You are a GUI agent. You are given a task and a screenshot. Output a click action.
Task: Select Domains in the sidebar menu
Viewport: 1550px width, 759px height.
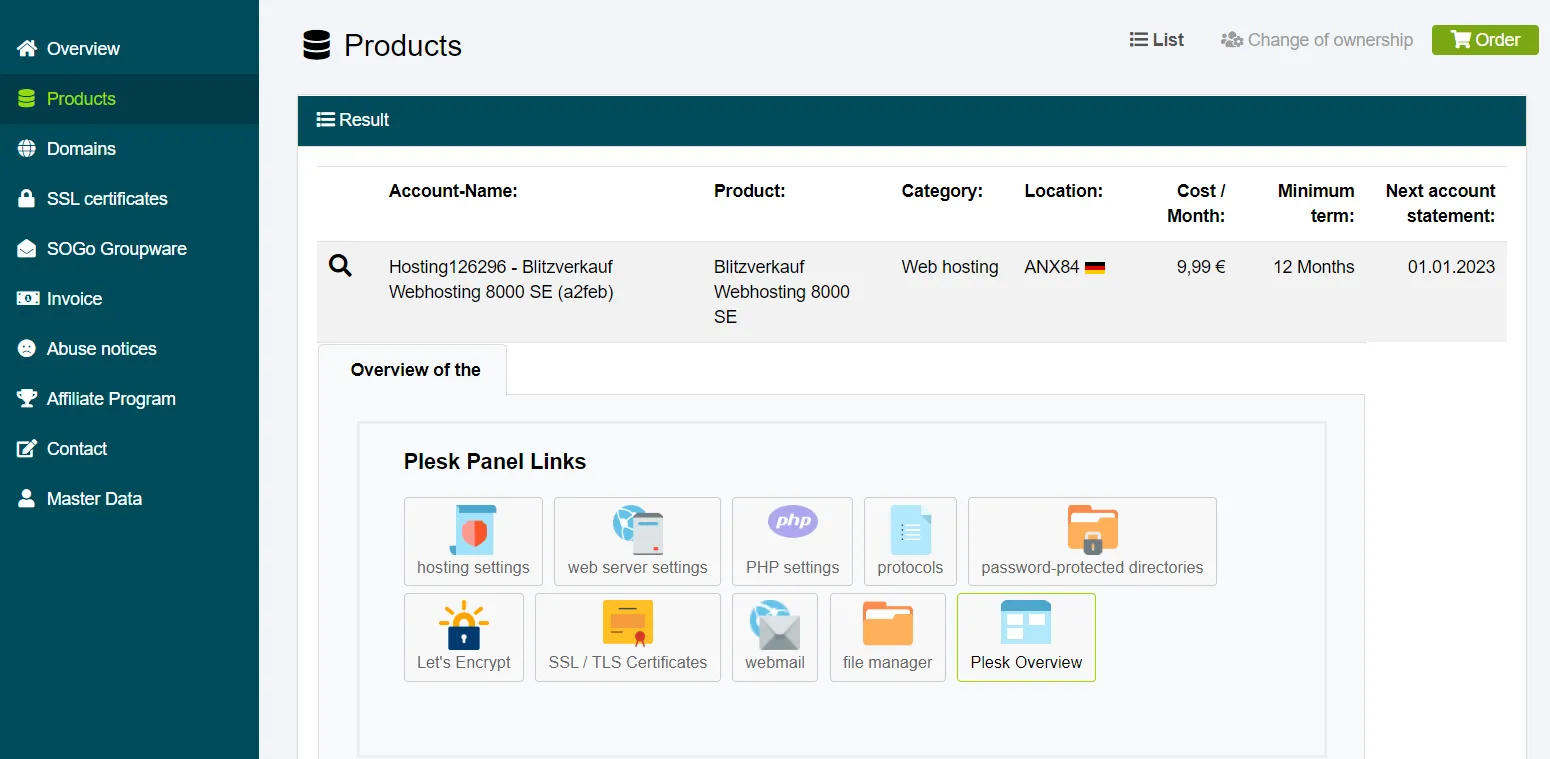click(x=129, y=149)
